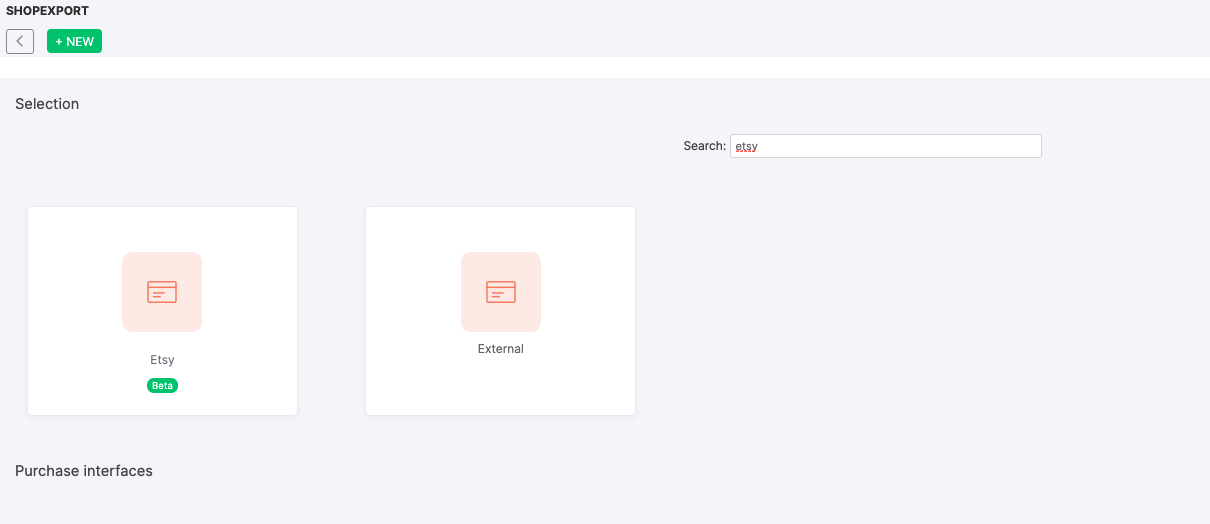Click the Purchase interfaces heading
Image resolution: width=1210 pixels, height=524 pixels.
[x=84, y=470]
